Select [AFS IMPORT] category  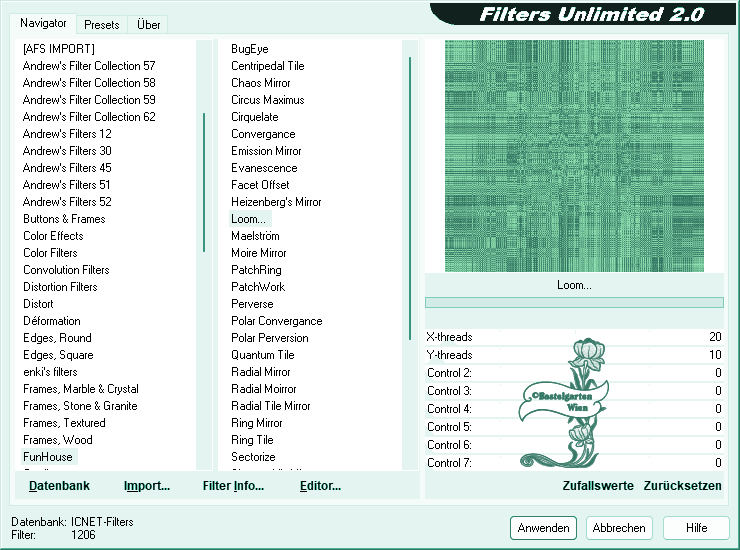[59, 49]
